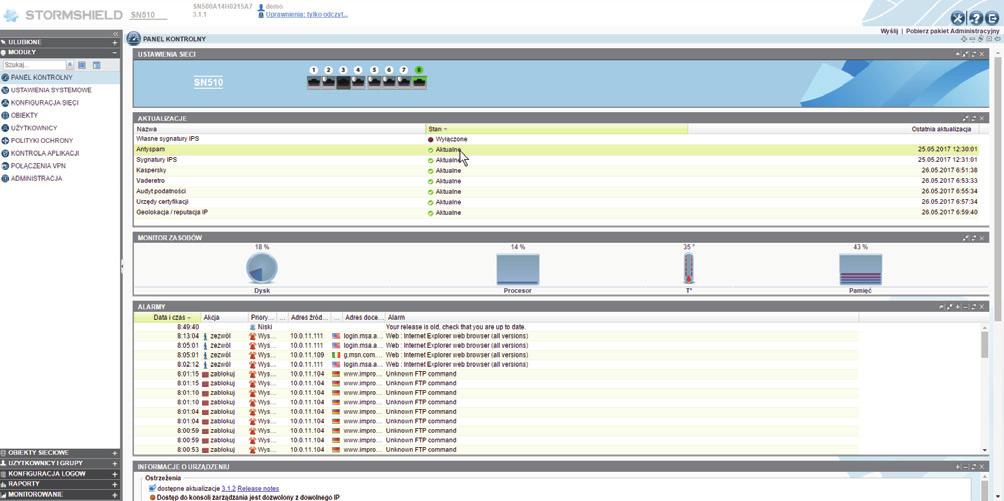The width and height of the screenshot is (1004, 501).
Task: Select Geolokacja / reputacja IP row
Action: pos(556,212)
